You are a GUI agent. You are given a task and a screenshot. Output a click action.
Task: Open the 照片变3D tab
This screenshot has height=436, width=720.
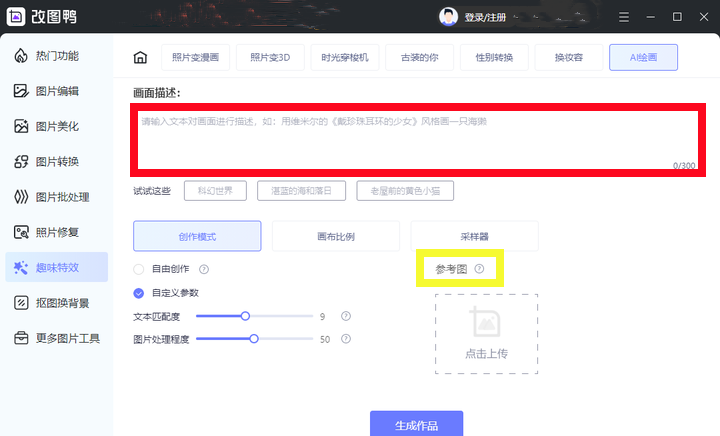click(x=270, y=57)
